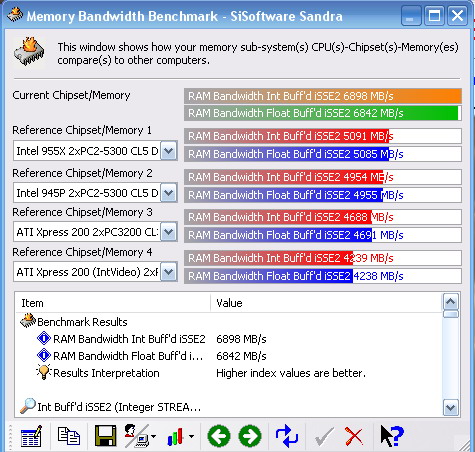This screenshot has height=452, width=475.
Task: Open the ATI Xpress 200 2xPC3200 dropdown
Action: (x=168, y=232)
